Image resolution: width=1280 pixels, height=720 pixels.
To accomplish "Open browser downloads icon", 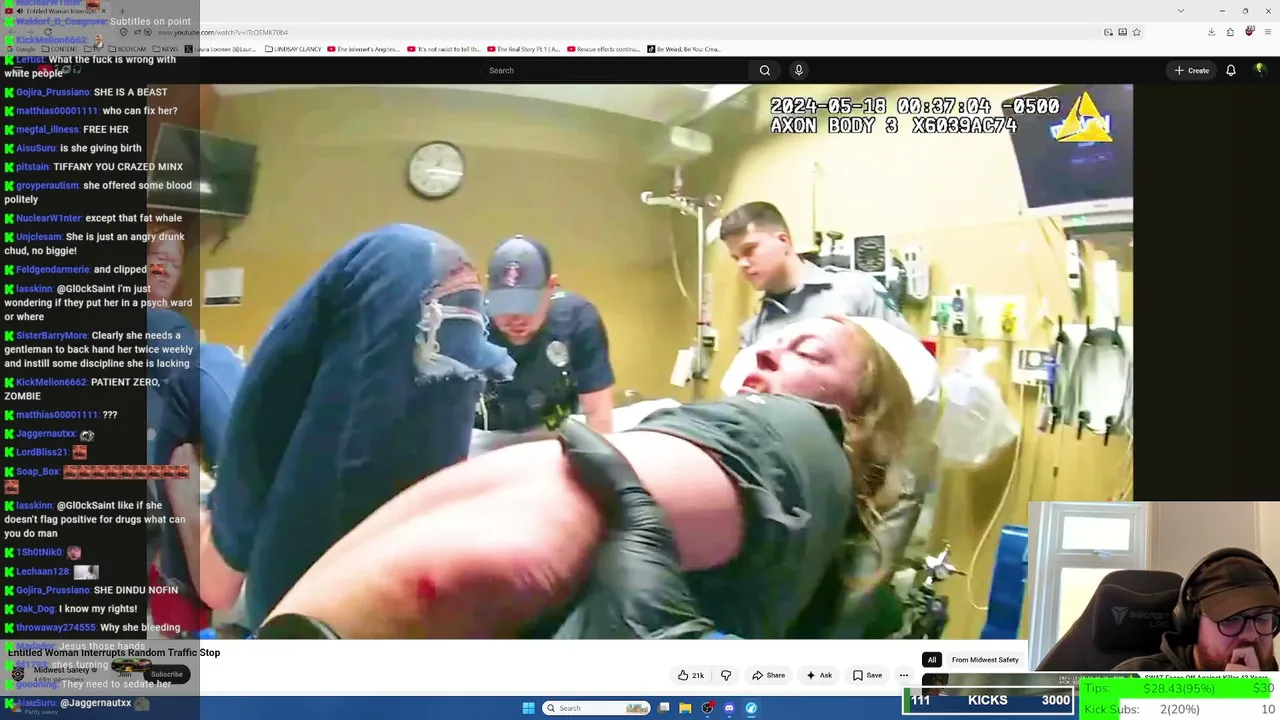I will tap(1211, 32).
